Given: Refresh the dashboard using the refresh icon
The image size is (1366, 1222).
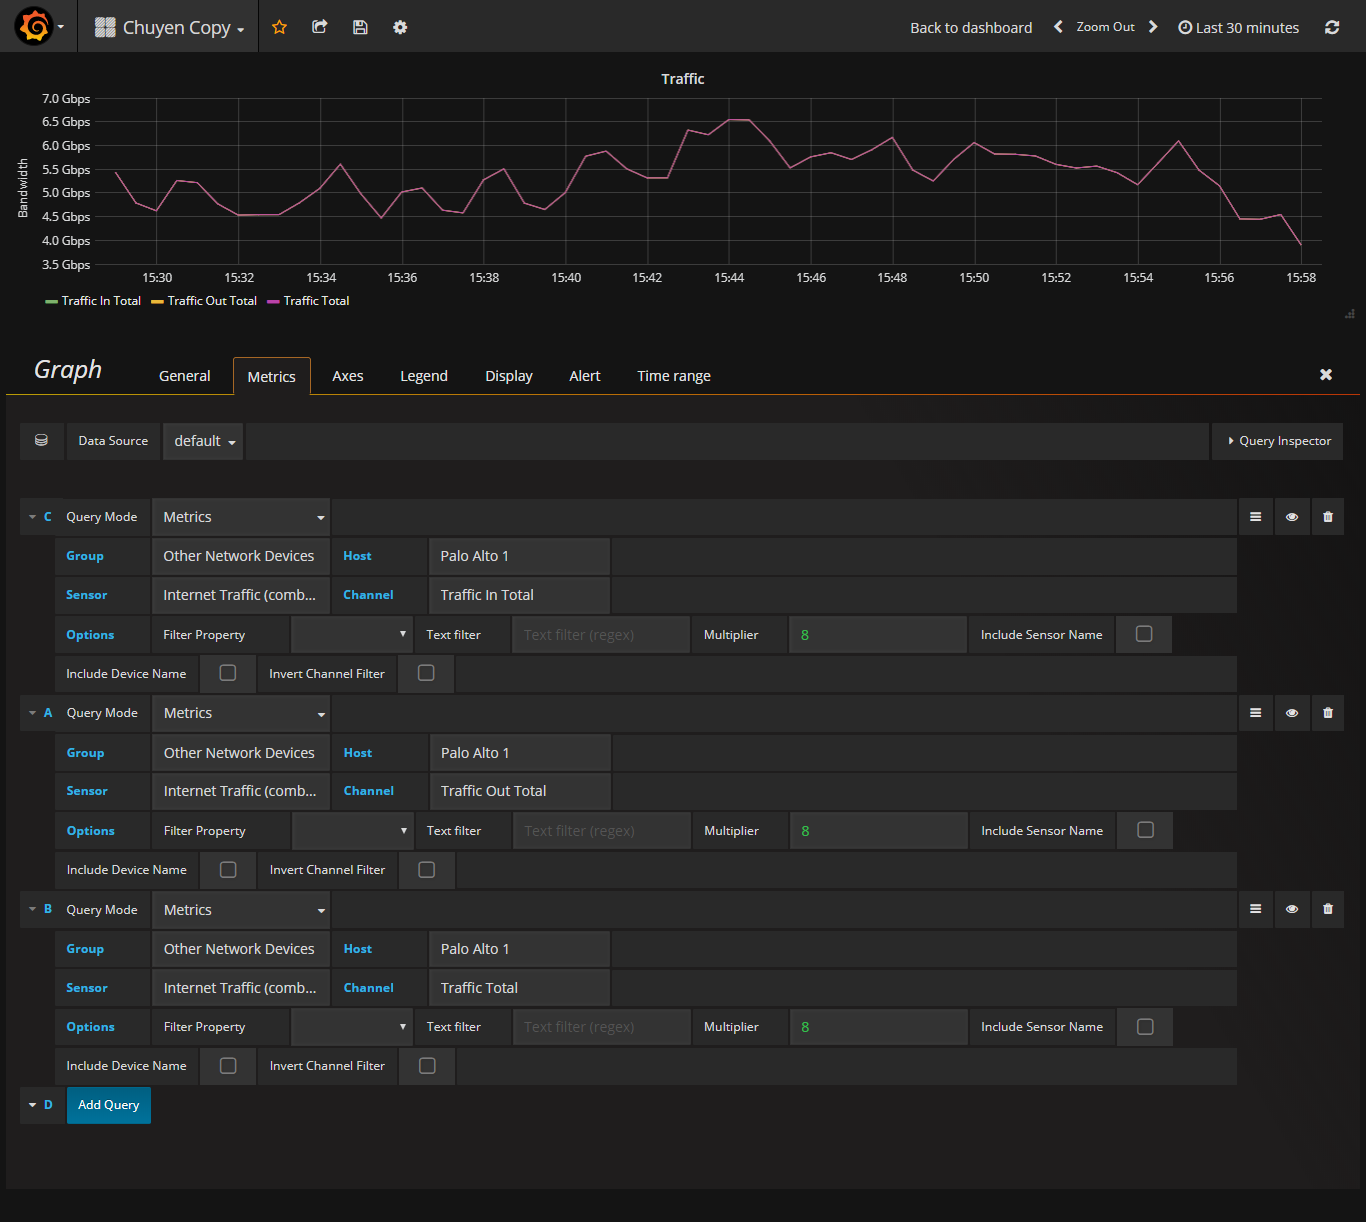Looking at the screenshot, I should (x=1332, y=27).
